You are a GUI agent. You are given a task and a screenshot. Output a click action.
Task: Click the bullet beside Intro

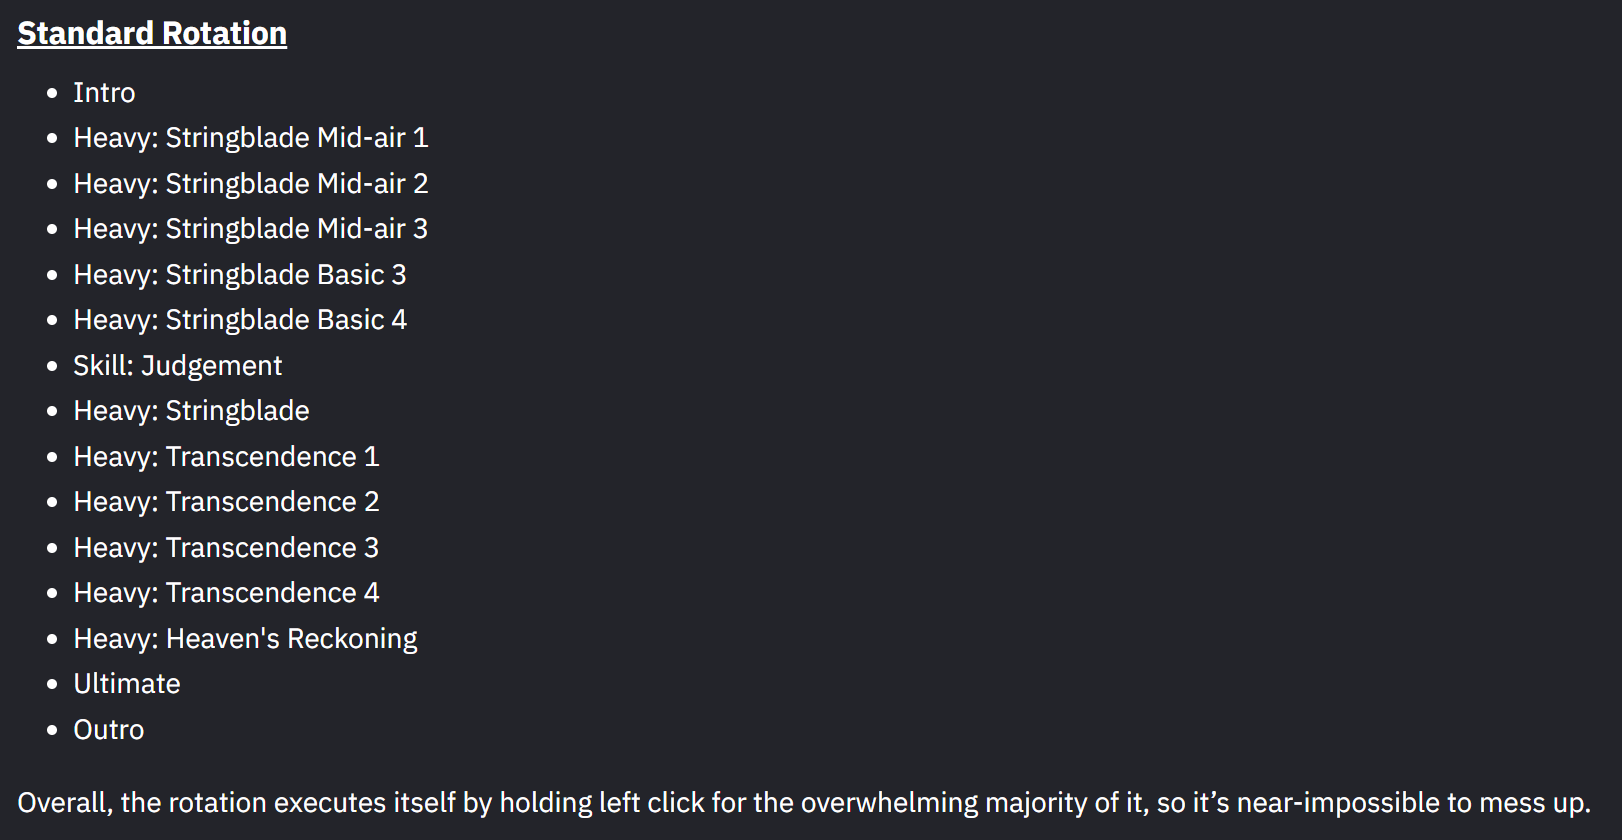coord(52,93)
